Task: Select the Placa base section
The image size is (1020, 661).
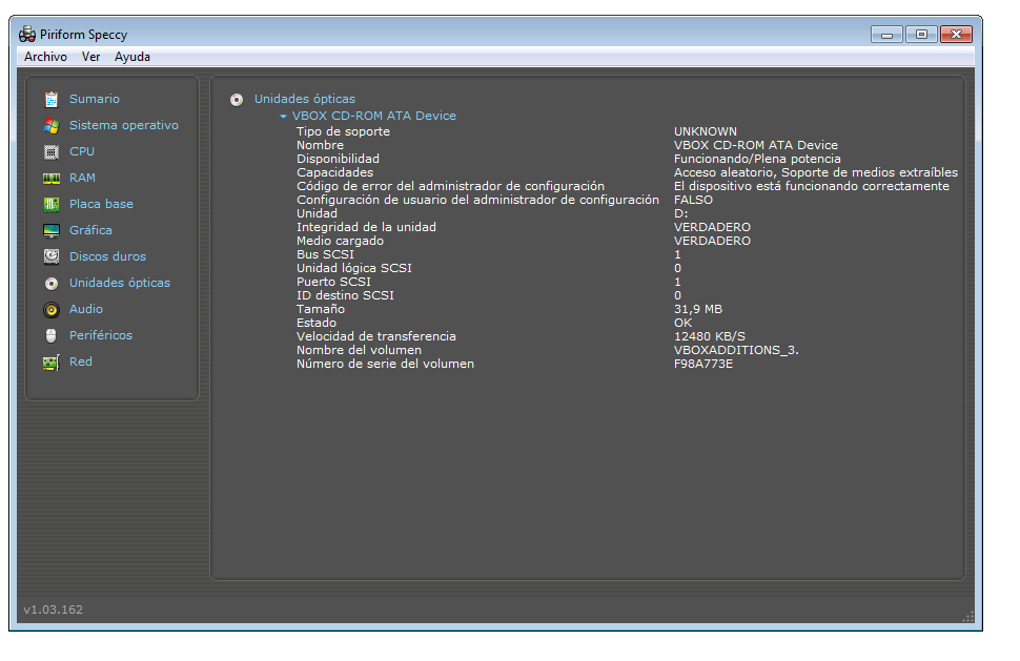Action: 101,204
